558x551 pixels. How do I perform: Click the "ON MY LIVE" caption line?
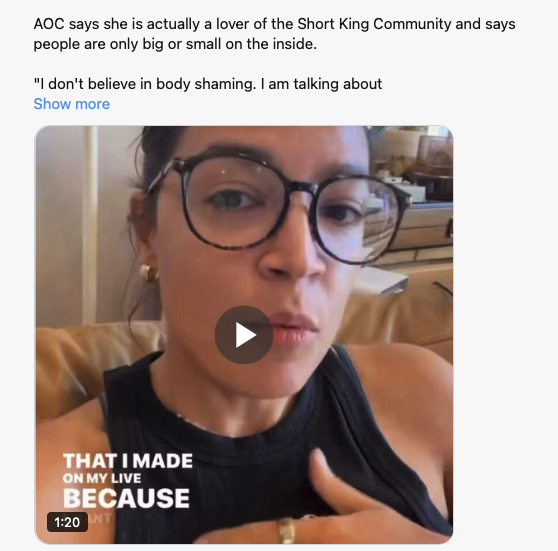tap(102, 478)
